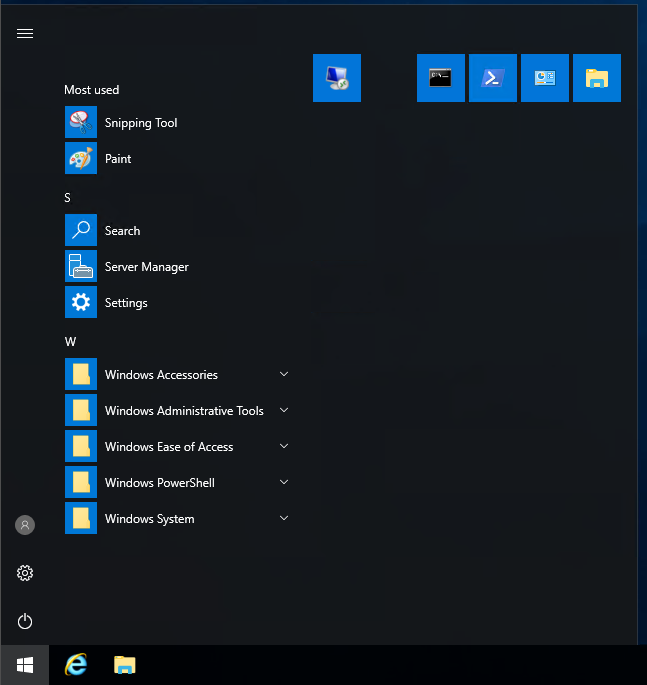Expand the hamburger menu at top left
647x685 pixels.
[25, 34]
